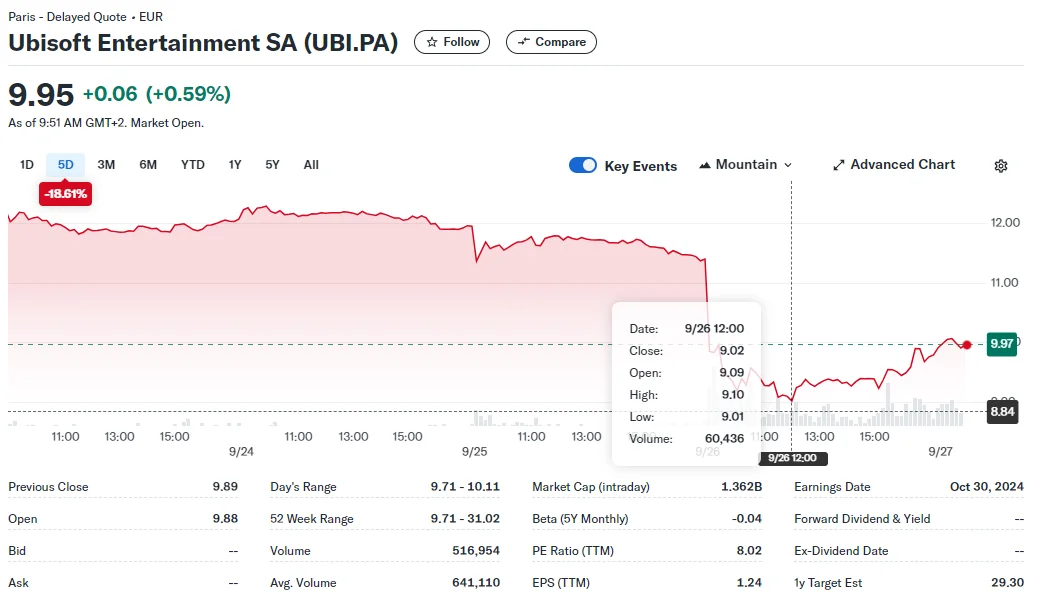Click the Compare arrows icon

point(523,42)
